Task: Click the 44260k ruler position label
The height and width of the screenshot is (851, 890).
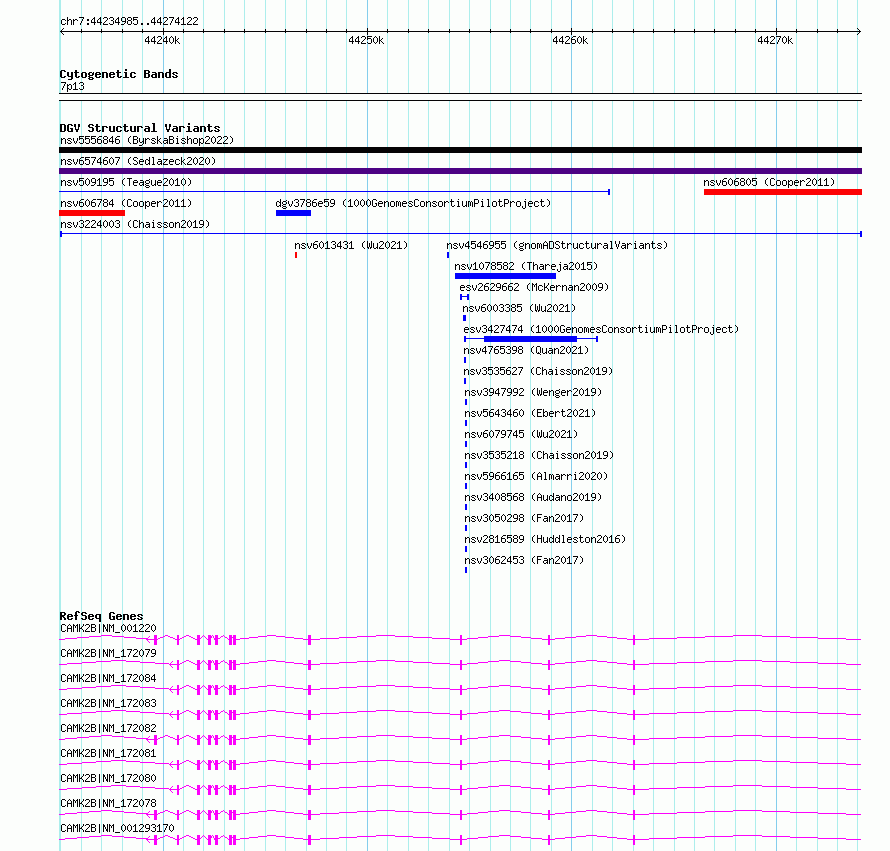Action: point(570,40)
